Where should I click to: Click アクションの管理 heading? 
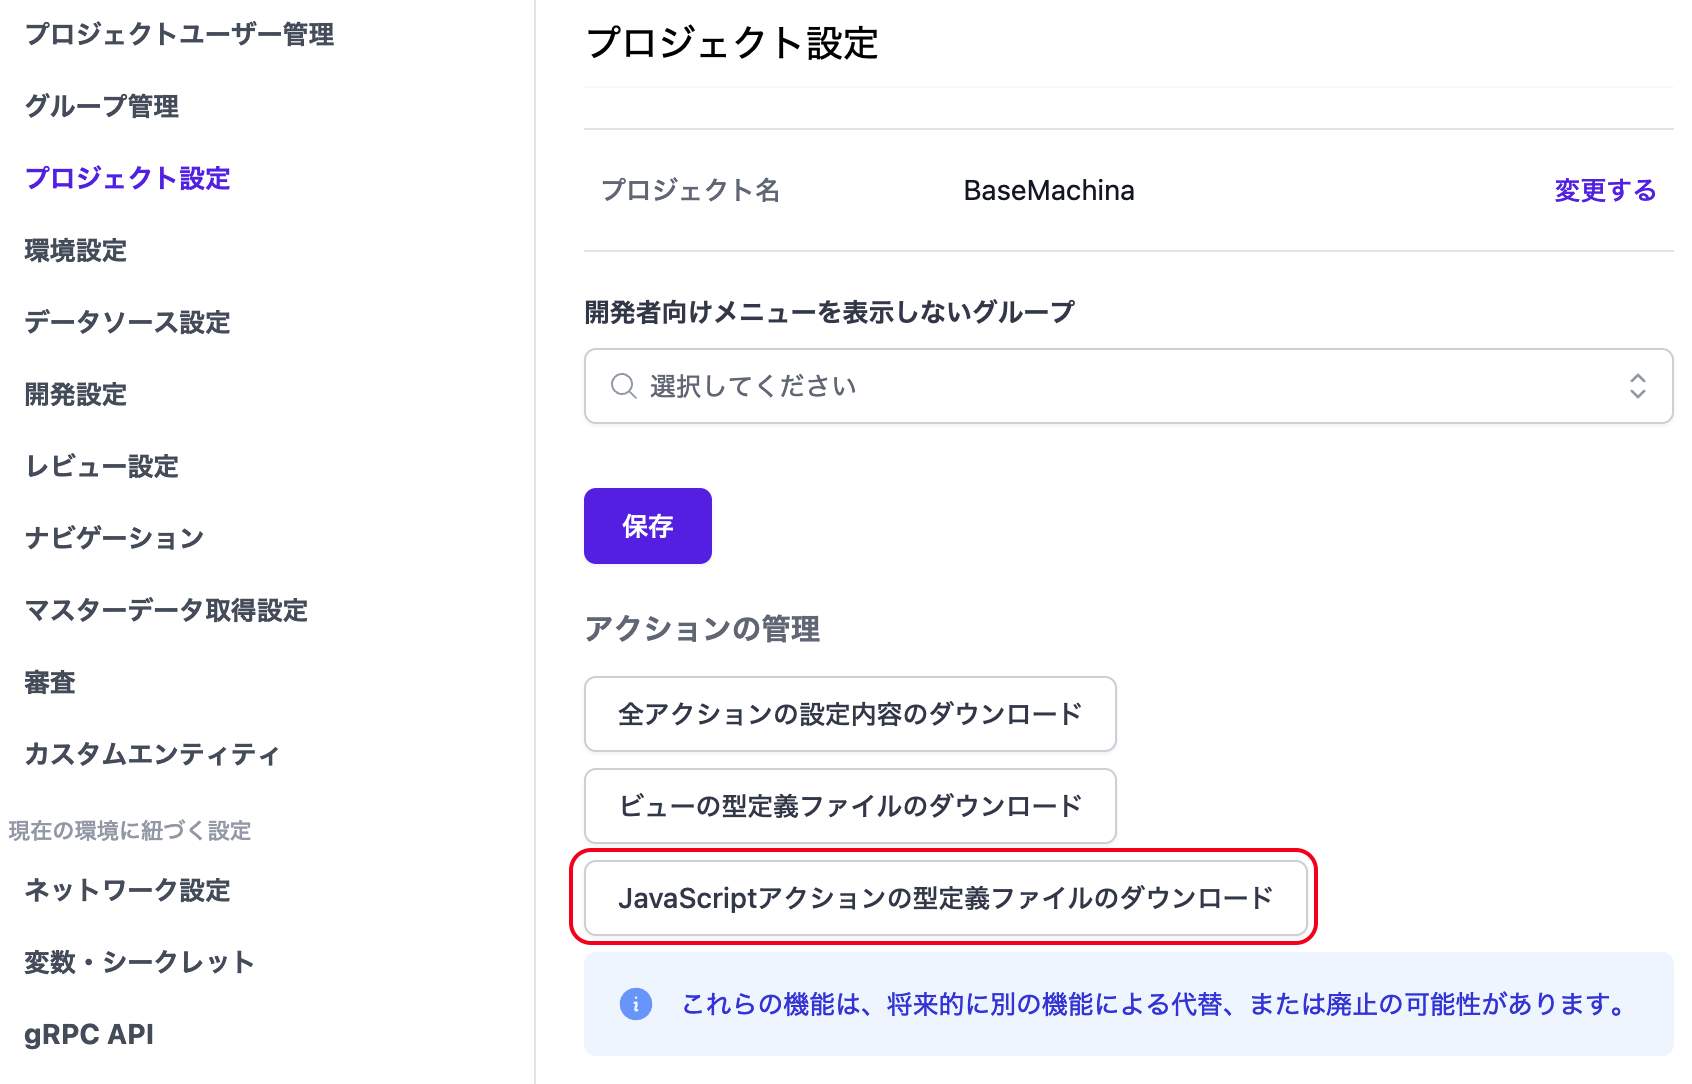click(x=702, y=628)
